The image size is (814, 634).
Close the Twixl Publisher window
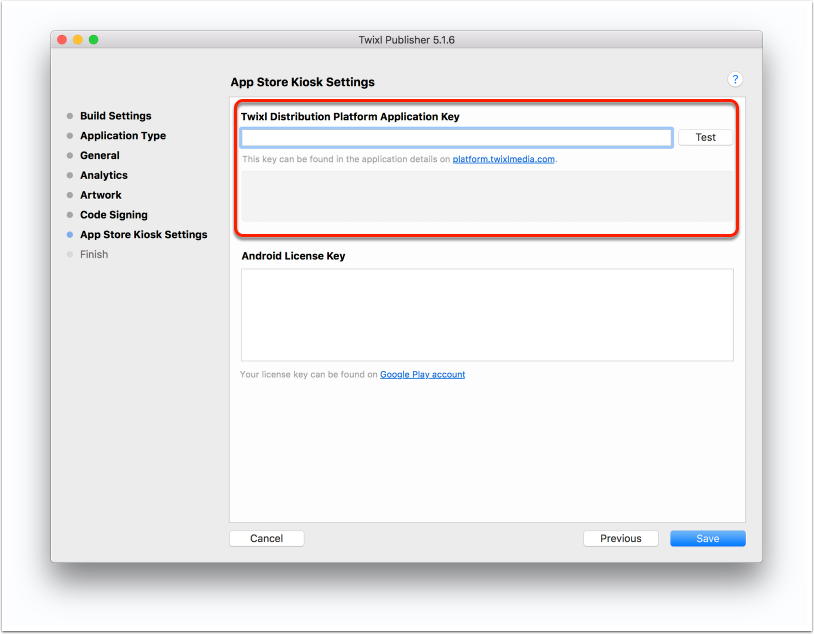coord(62,39)
